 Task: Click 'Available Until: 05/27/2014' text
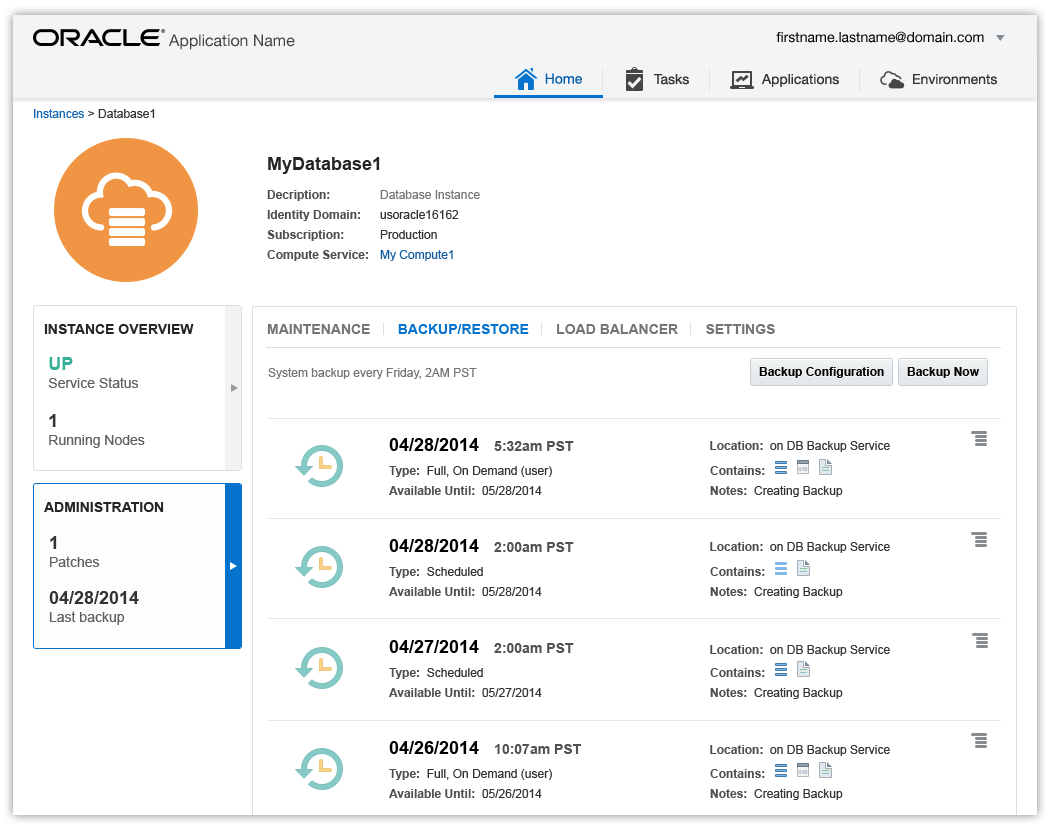pos(465,693)
